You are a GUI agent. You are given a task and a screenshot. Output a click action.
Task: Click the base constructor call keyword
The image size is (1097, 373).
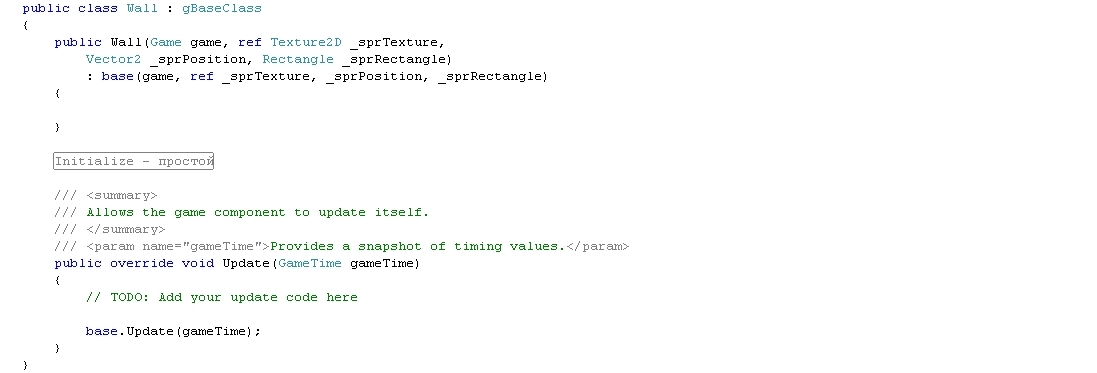(x=118, y=76)
